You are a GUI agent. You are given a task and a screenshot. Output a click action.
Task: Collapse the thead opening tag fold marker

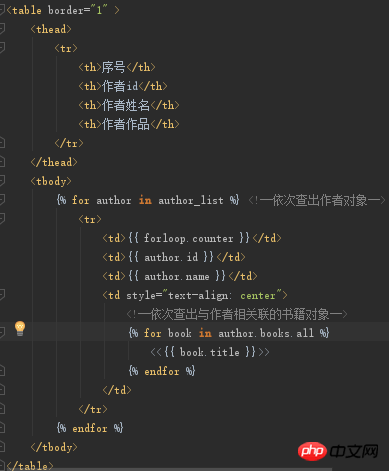pyautogui.click(x=2, y=29)
